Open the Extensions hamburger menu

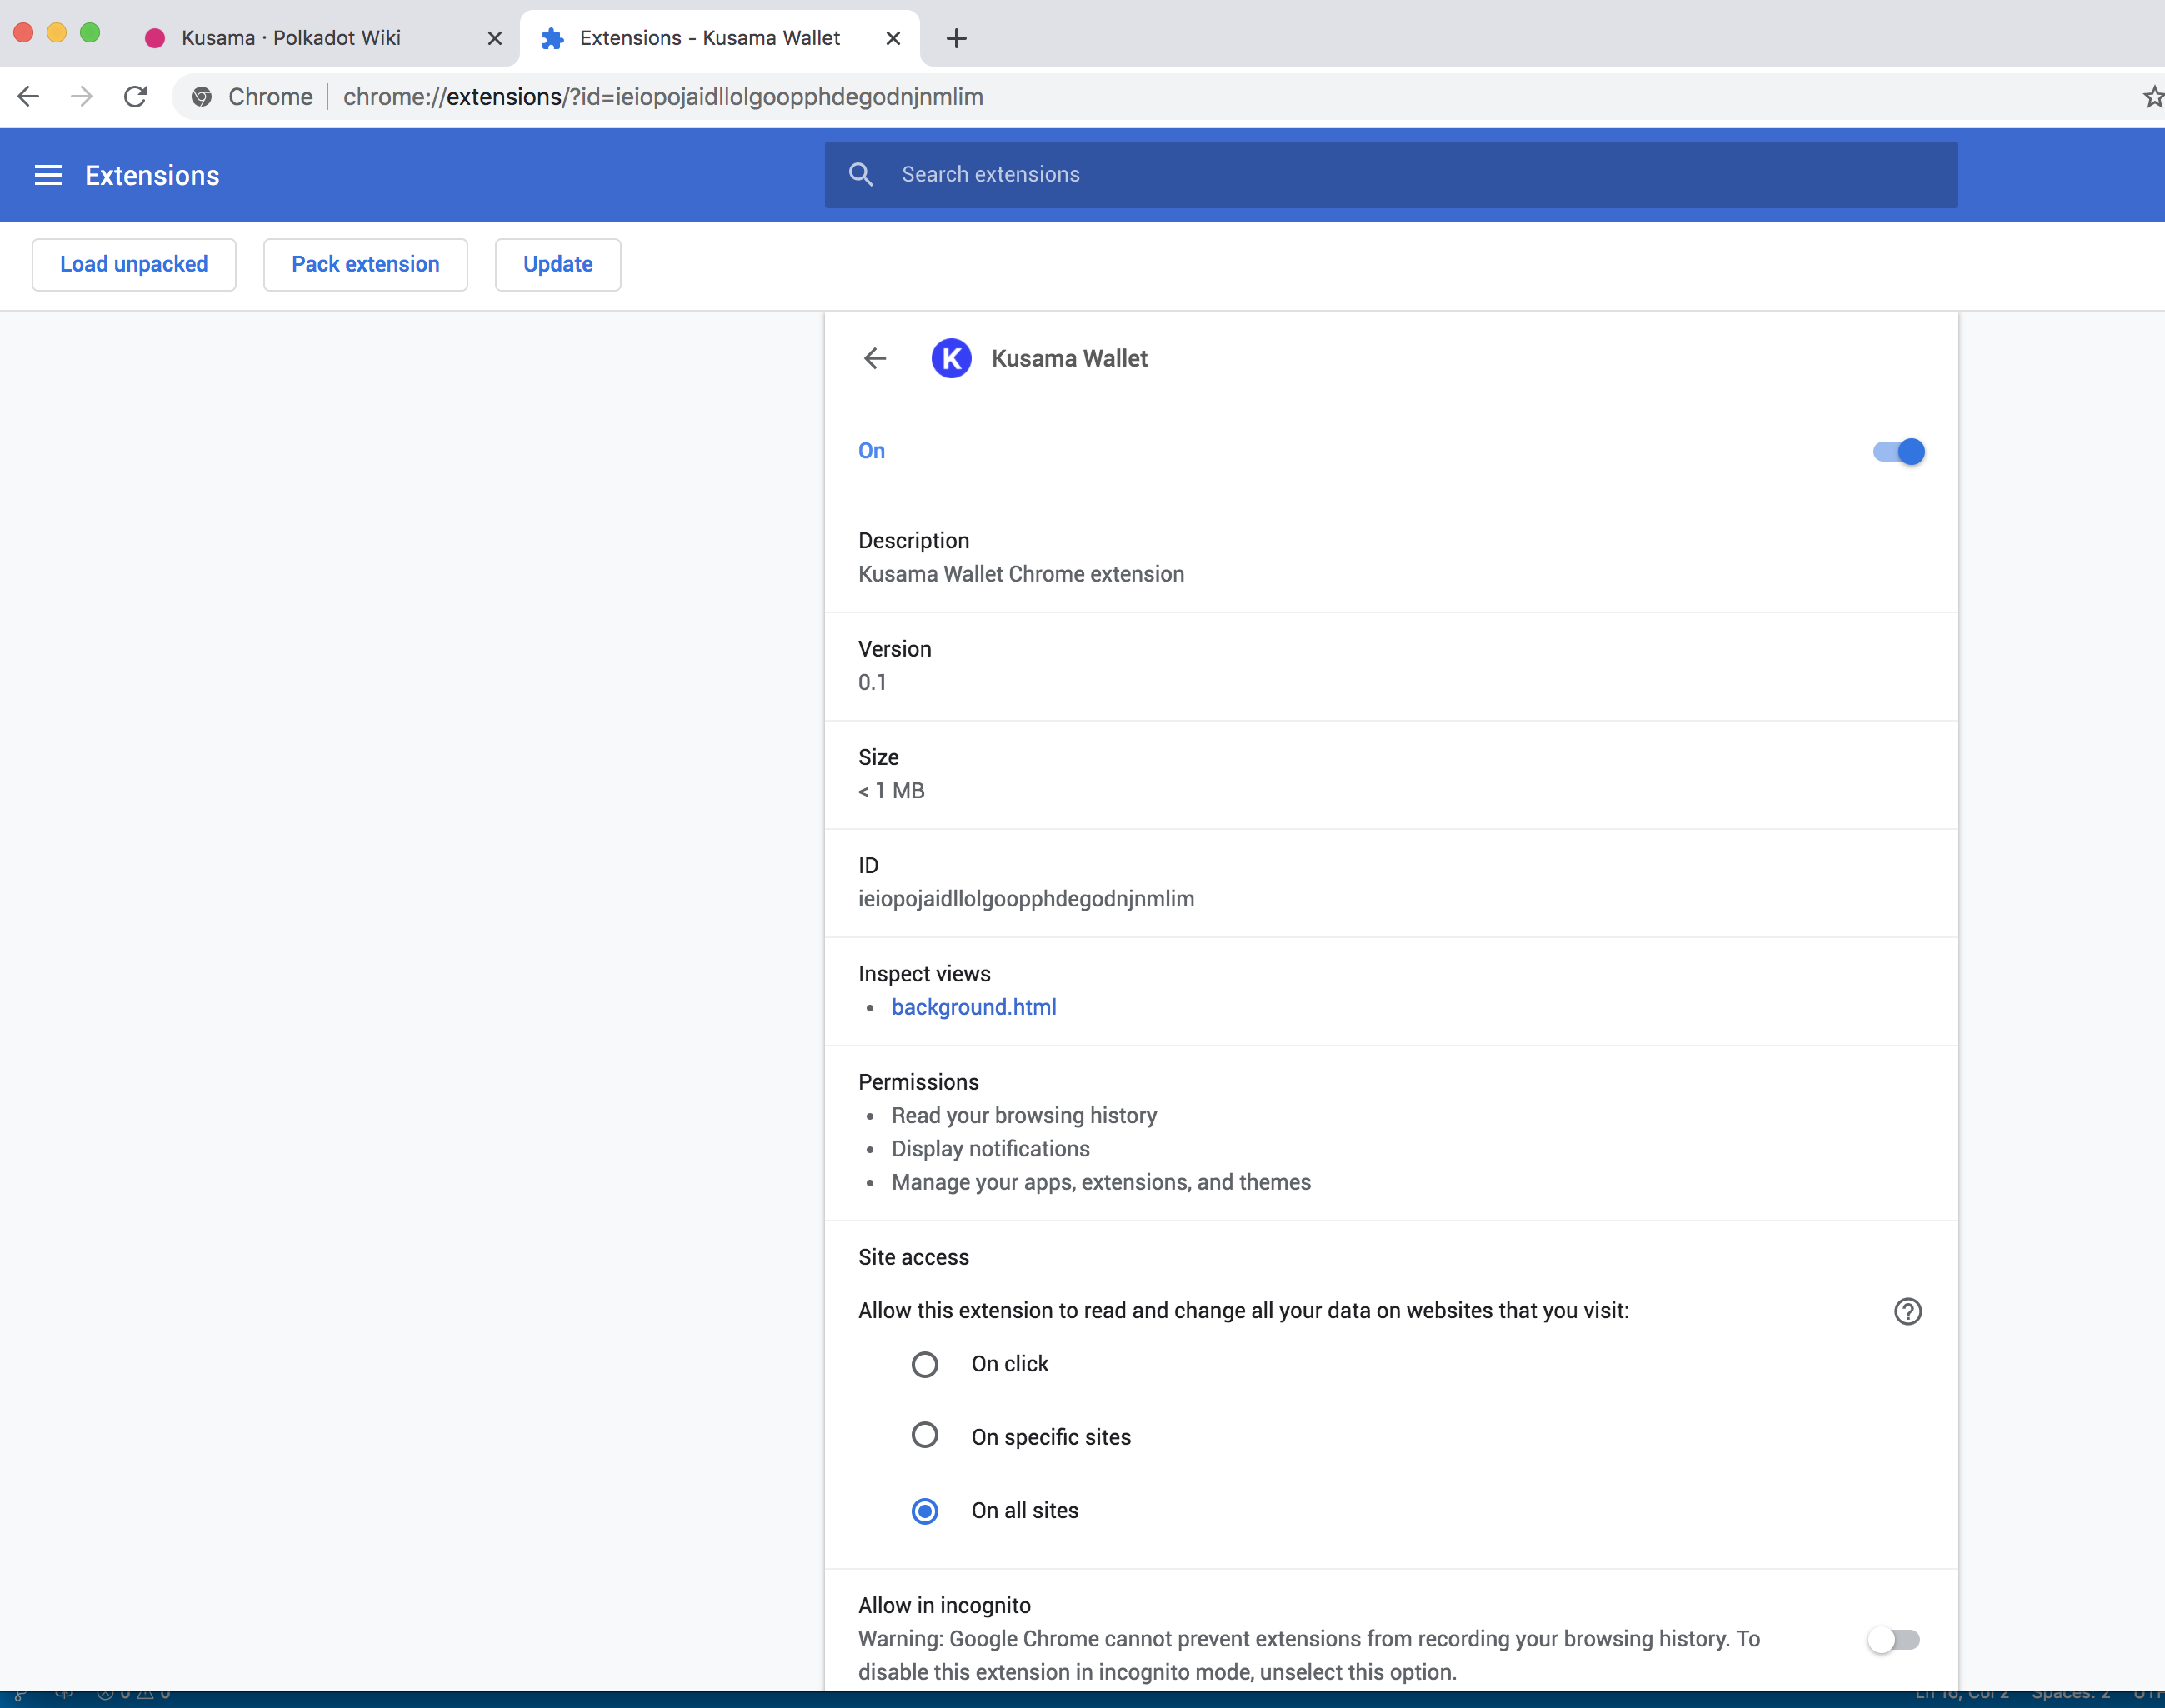tap(48, 175)
